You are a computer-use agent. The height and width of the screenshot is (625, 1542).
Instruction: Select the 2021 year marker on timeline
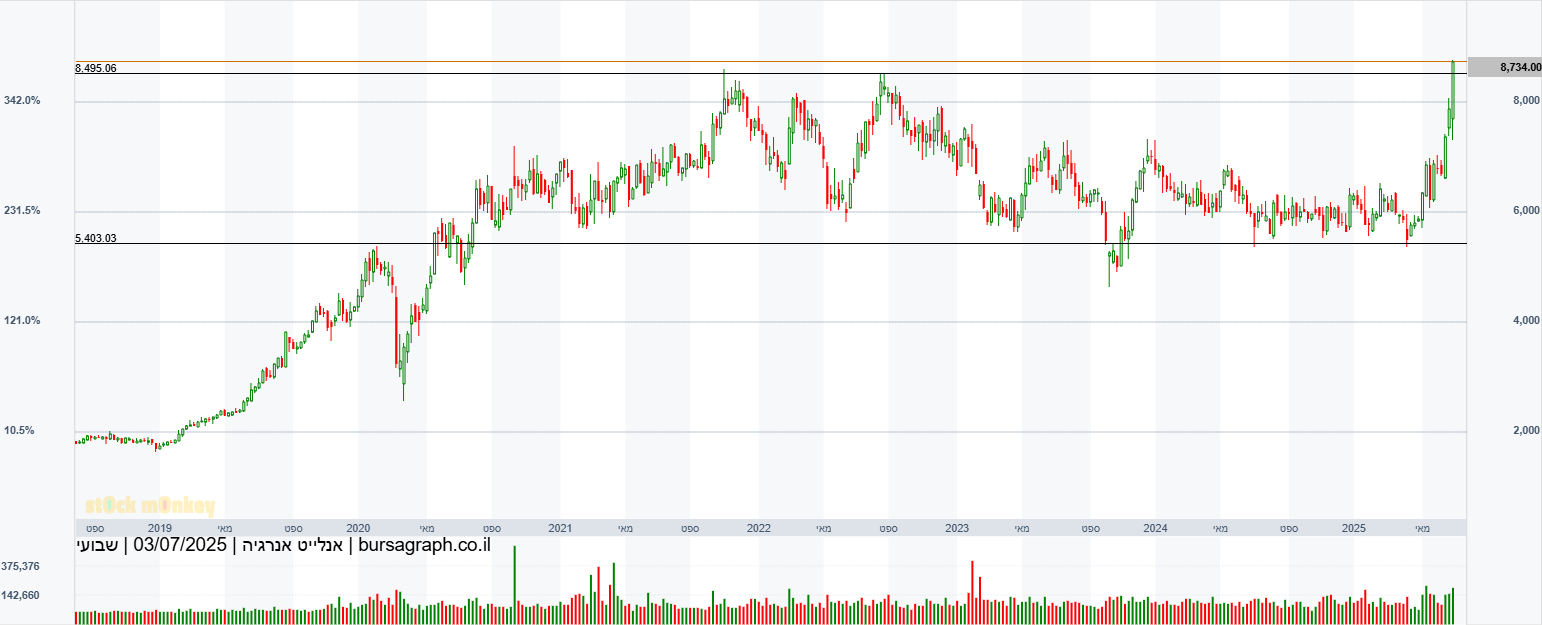[x=560, y=528]
